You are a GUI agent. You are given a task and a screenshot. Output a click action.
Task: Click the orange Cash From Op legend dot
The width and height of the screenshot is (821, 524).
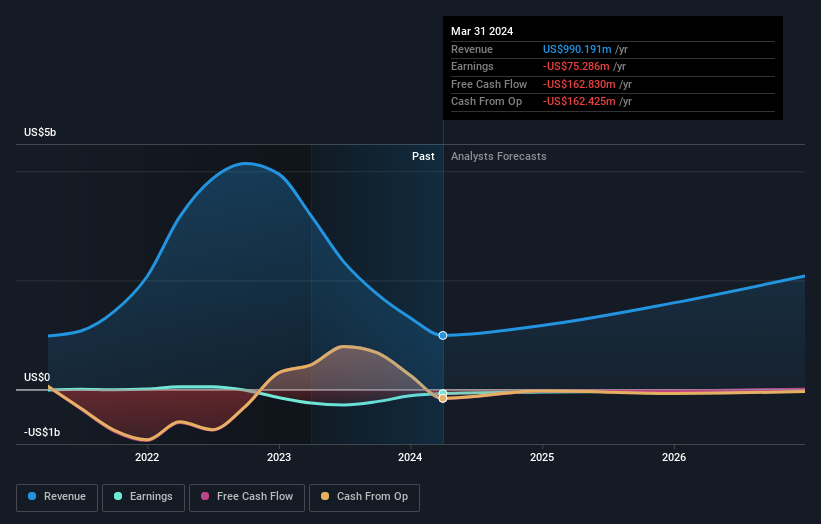[x=325, y=496]
